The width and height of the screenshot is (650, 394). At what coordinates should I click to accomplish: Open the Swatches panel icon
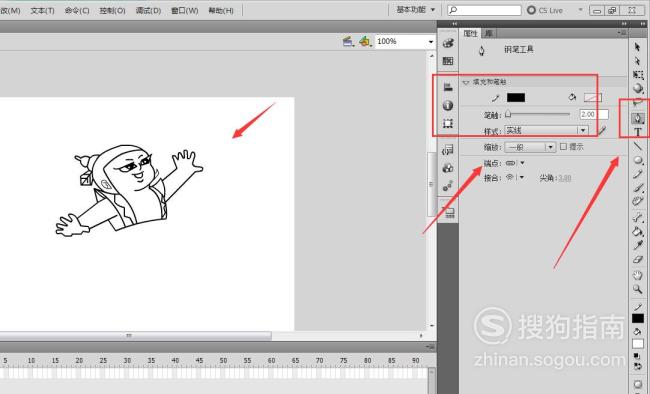coord(448,61)
